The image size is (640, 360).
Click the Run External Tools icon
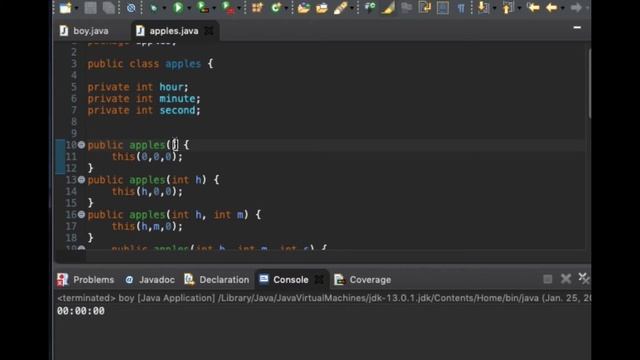coord(228,7)
